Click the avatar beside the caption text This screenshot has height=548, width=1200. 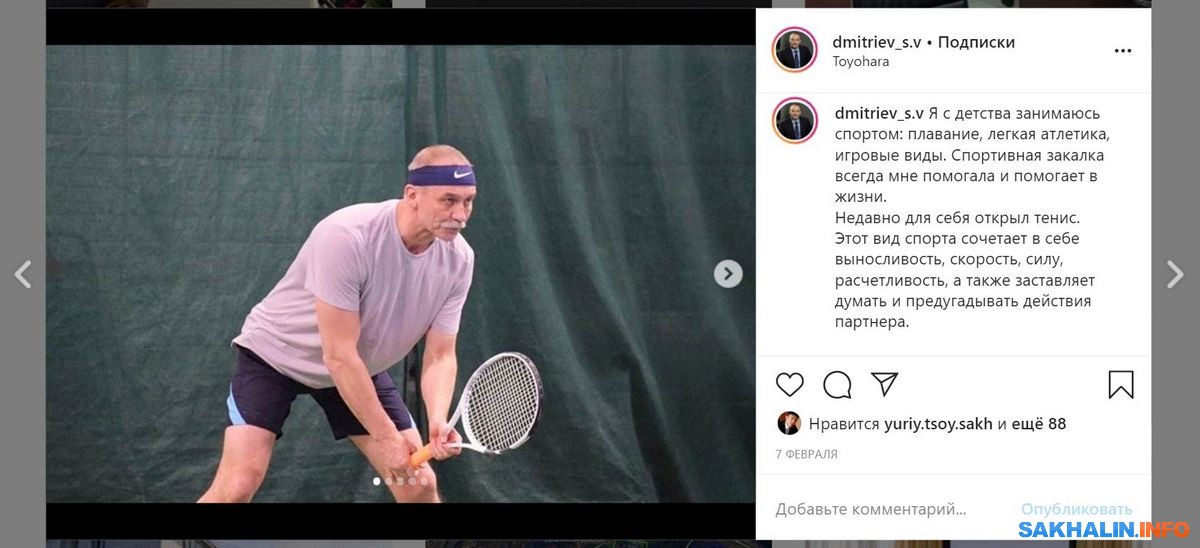(795, 120)
